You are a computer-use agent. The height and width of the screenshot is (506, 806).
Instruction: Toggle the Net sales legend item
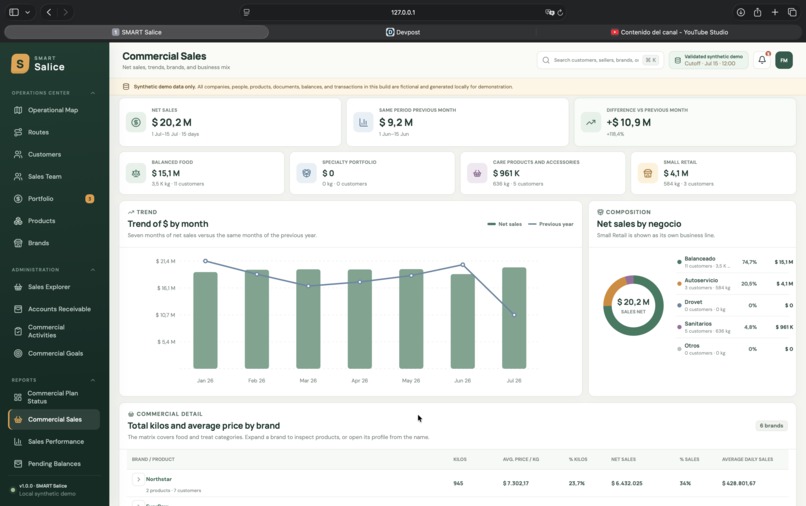504,224
